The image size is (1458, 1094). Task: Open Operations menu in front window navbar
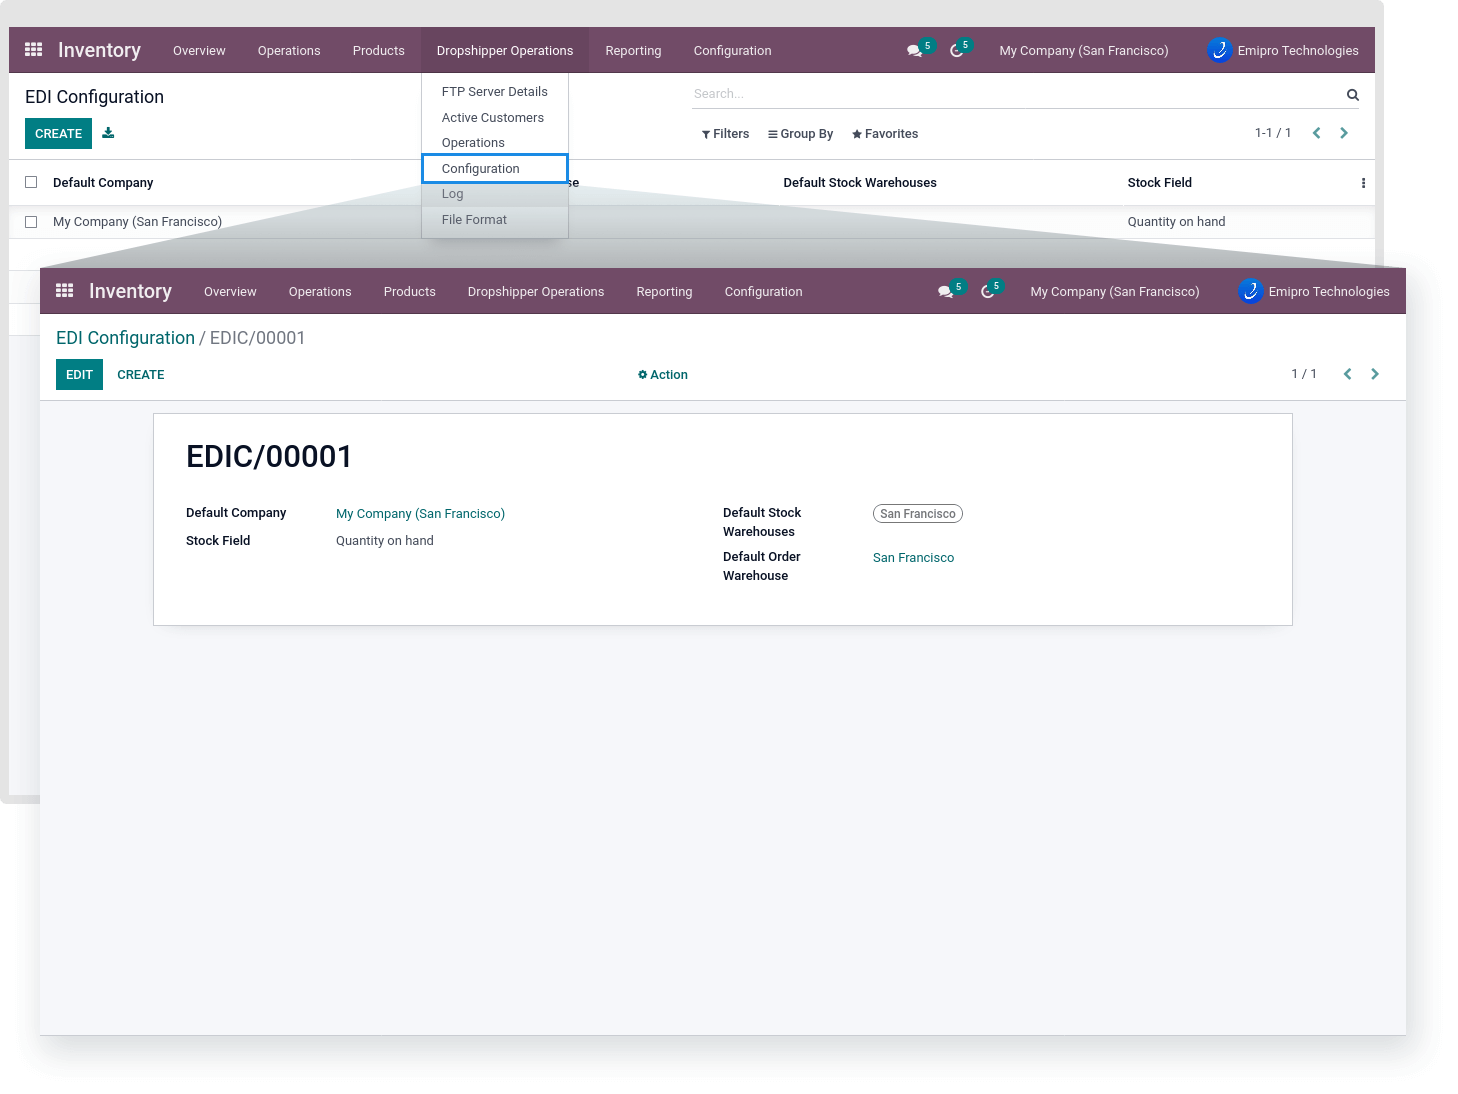[320, 291]
